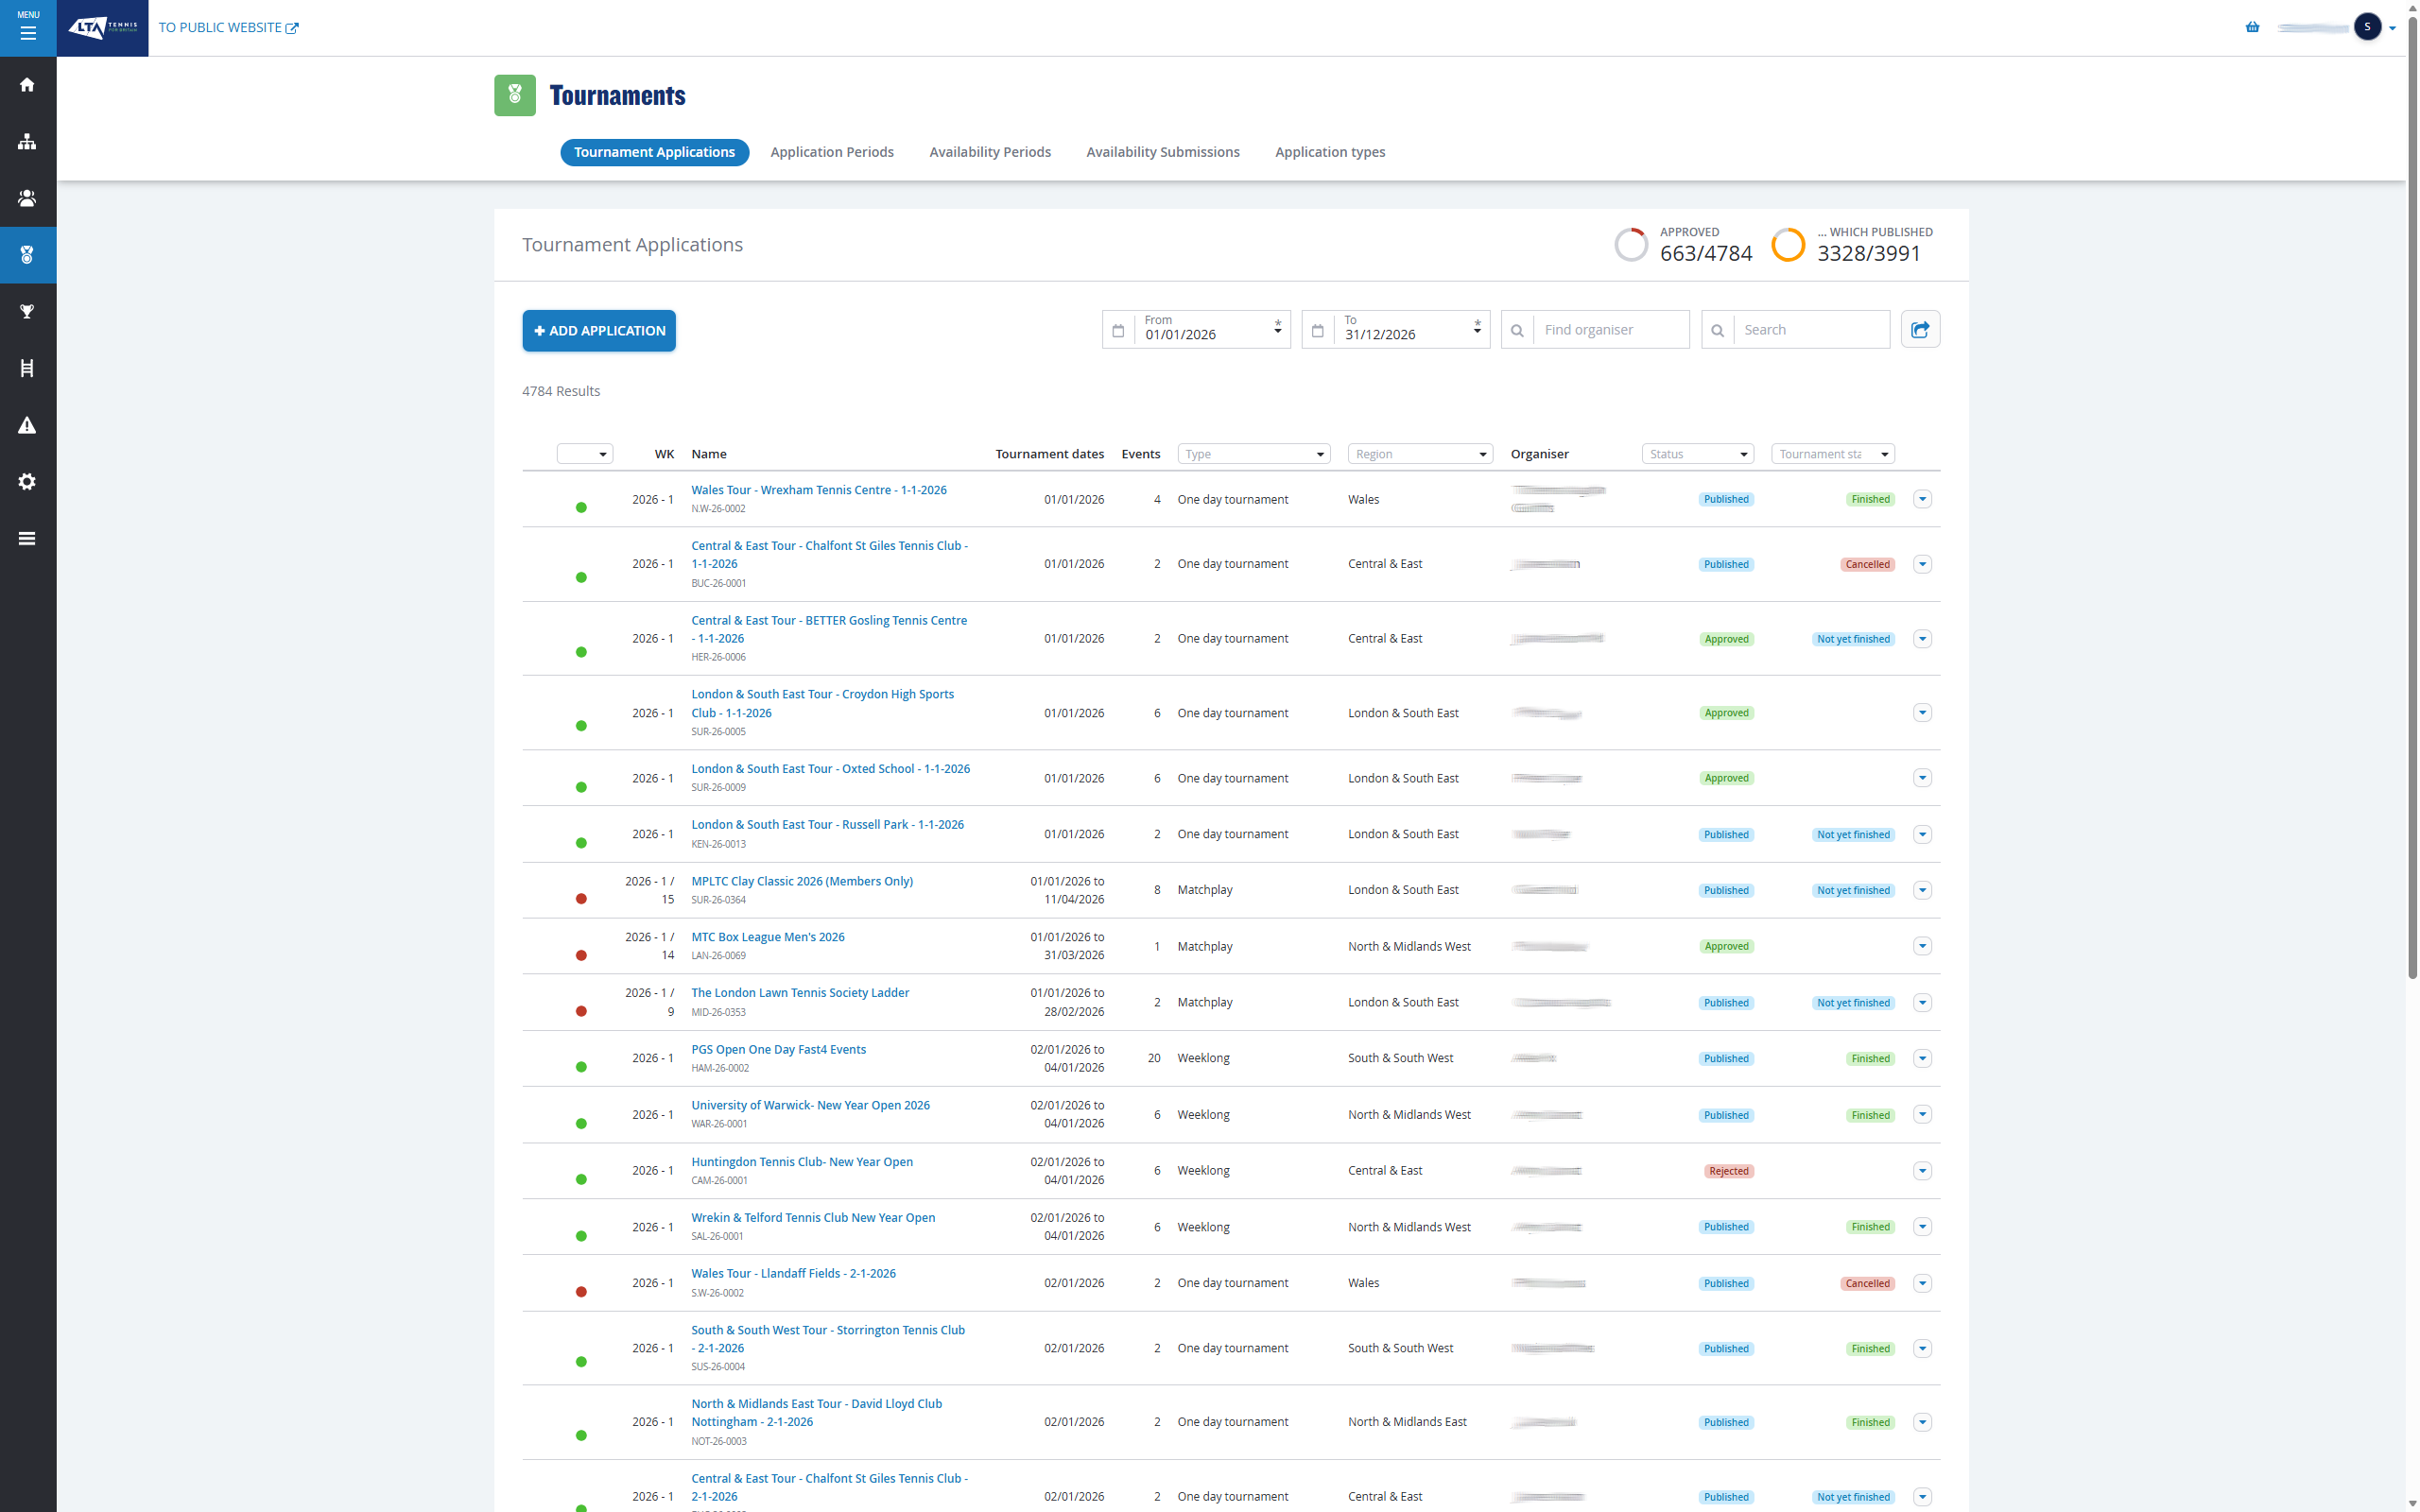Click the export share icon button
The height and width of the screenshot is (1512, 2420).
1920,330
